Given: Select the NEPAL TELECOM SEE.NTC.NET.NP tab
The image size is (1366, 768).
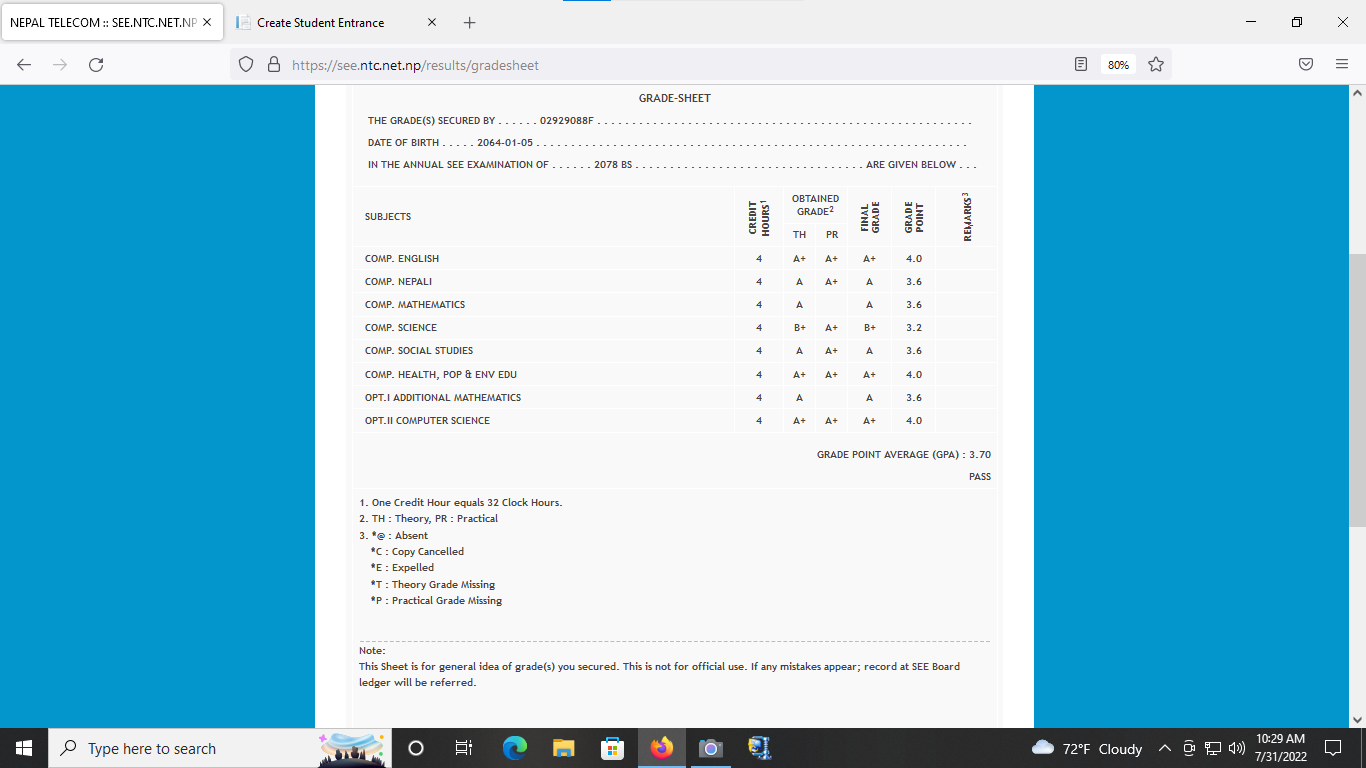Looking at the screenshot, I should pos(103,22).
